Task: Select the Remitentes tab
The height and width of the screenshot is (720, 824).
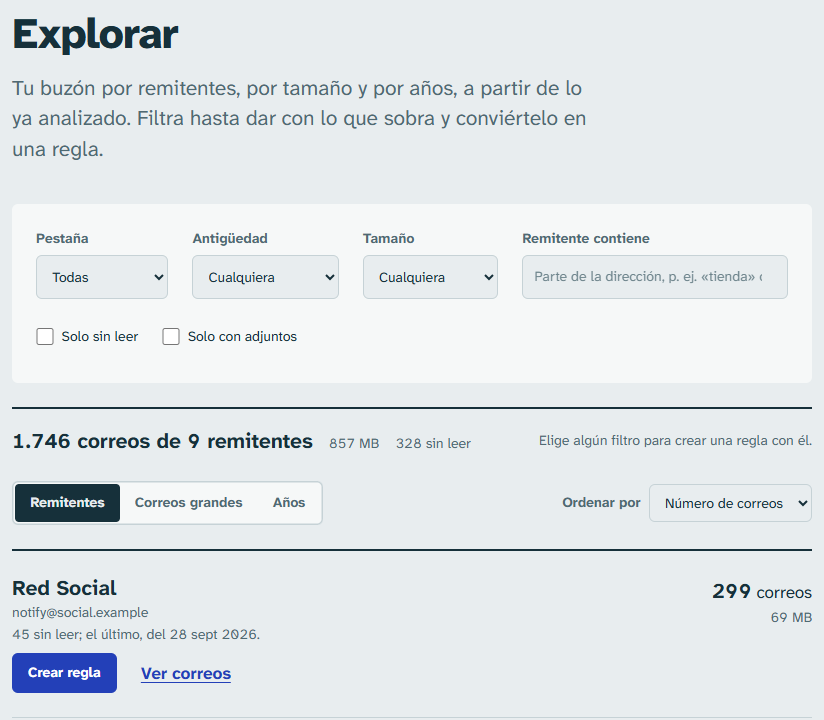Action: (x=67, y=503)
